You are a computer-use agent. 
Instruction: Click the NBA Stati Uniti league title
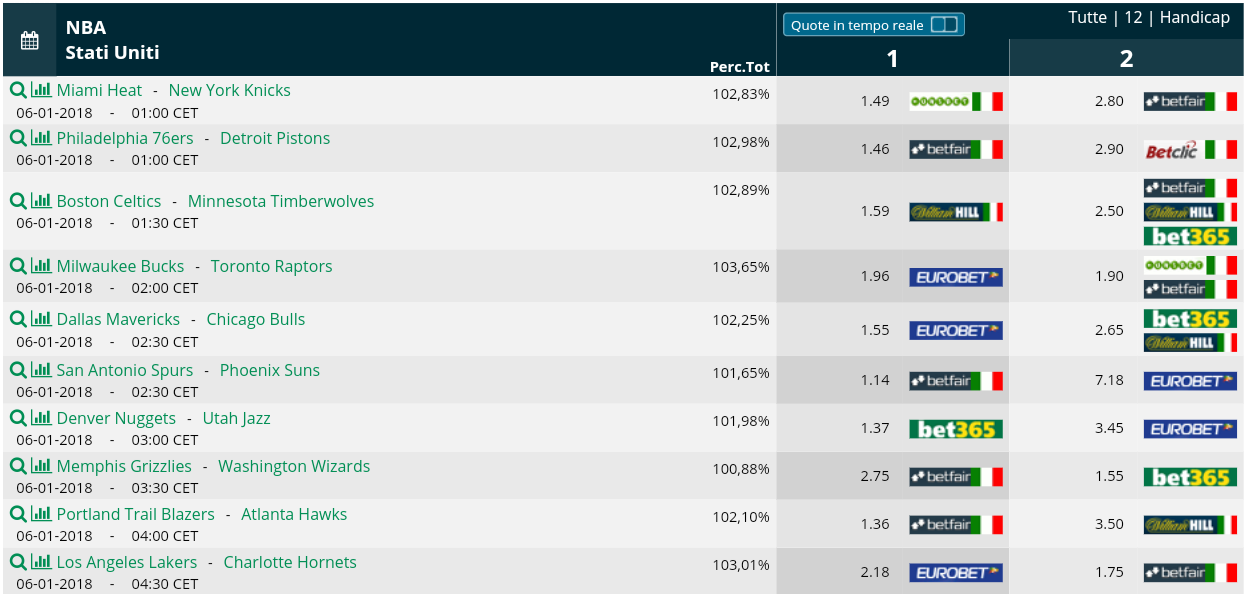click(112, 40)
